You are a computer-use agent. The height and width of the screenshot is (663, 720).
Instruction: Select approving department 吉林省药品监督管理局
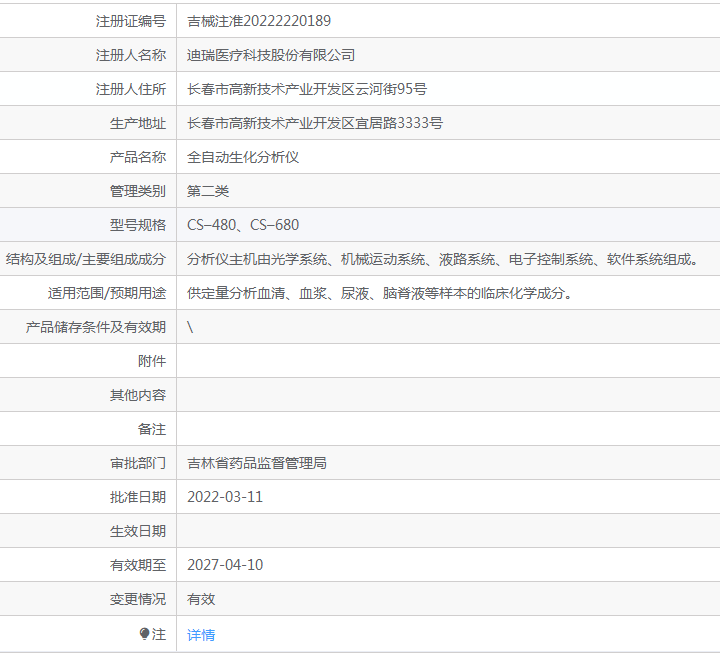click(257, 463)
